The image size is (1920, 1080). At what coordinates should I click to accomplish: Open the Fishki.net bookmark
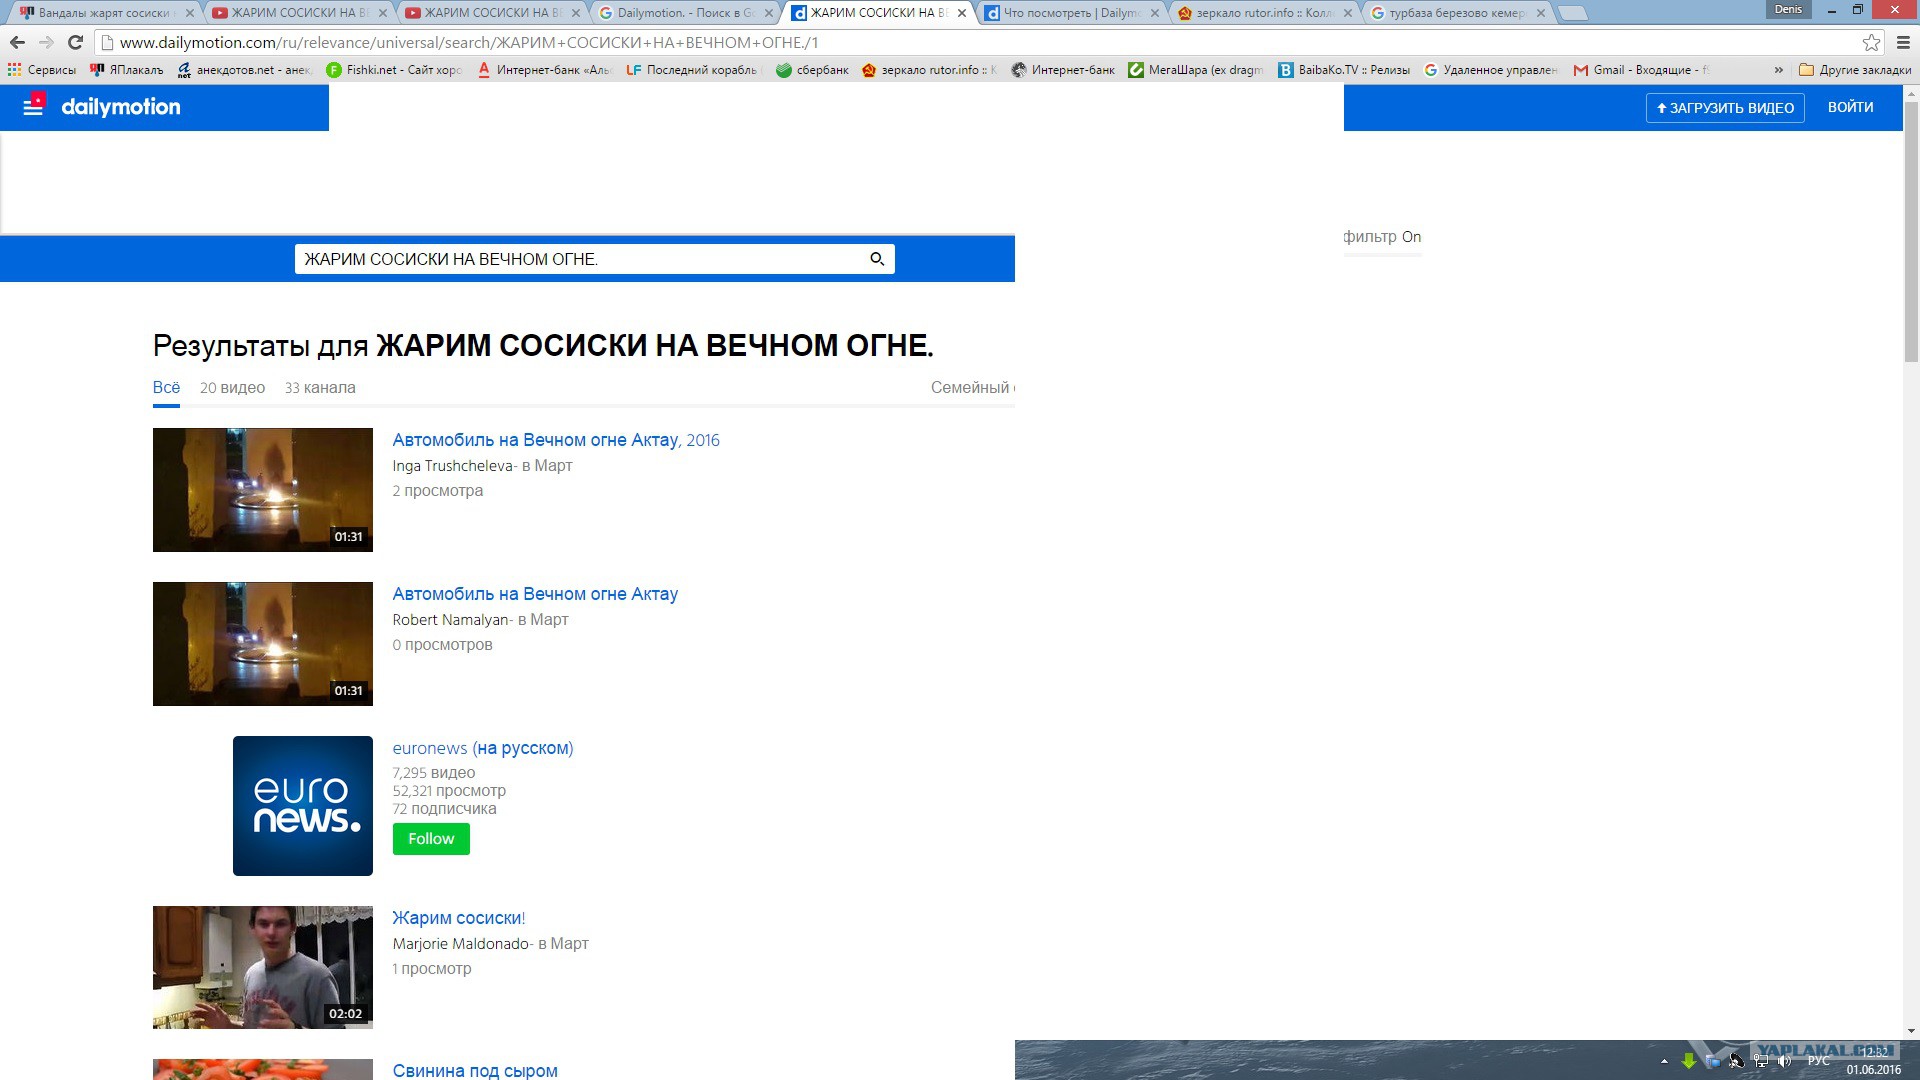click(x=394, y=70)
